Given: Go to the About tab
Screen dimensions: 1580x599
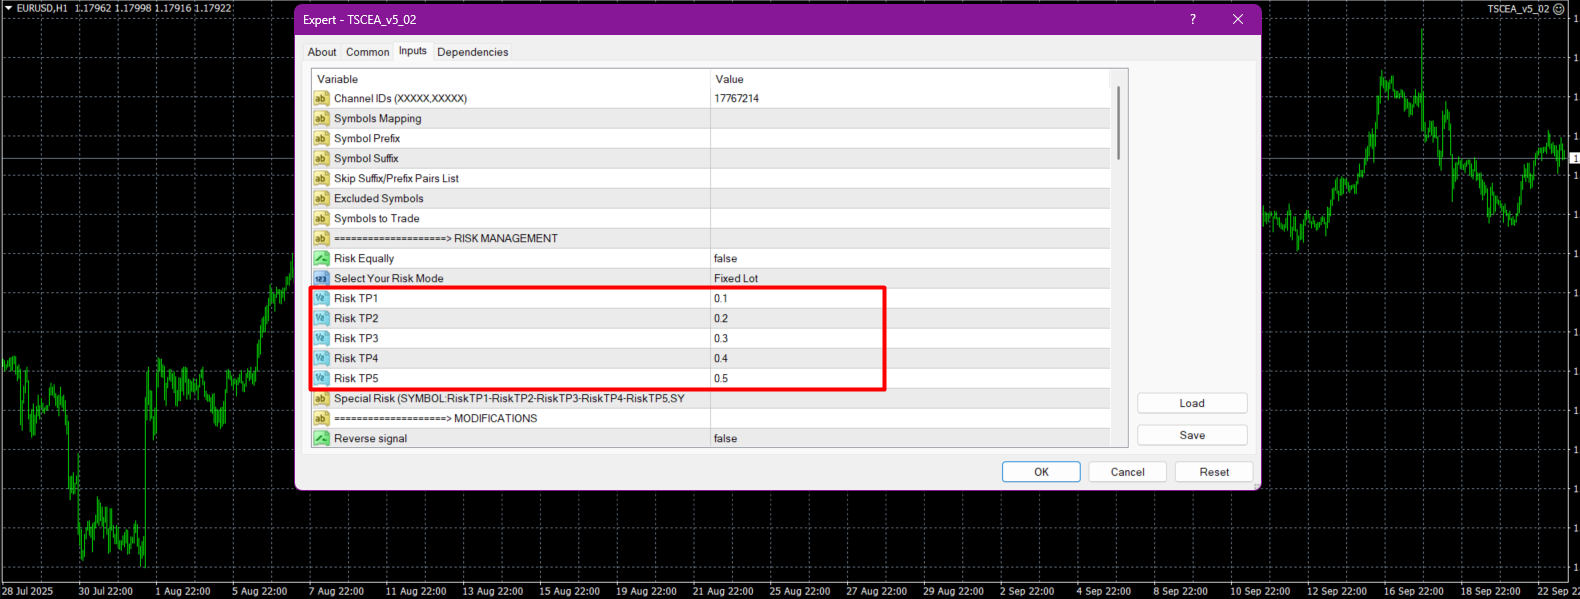Looking at the screenshot, I should point(322,52).
